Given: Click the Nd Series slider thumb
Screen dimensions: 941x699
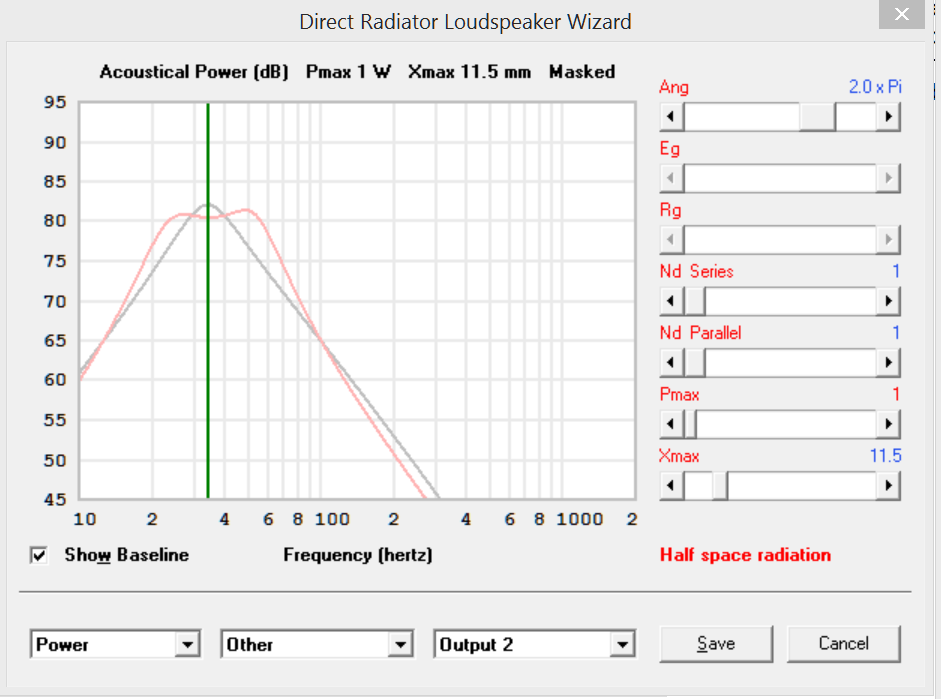Looking at the screenshot, I should pos(694,301).
